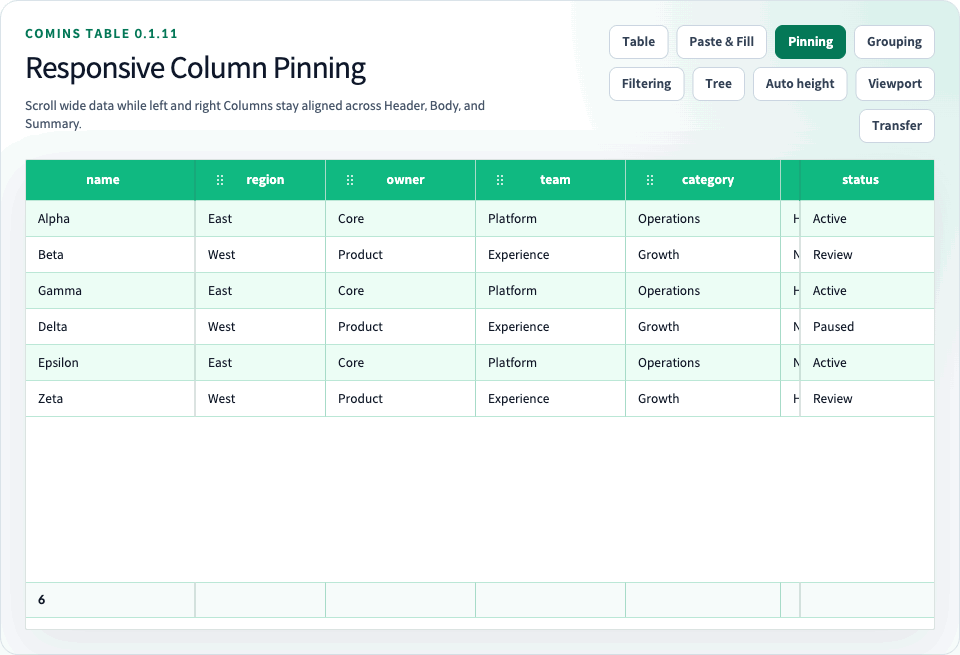Screen dimensions: 960x655
Task: Click the name column header
Action: (x=110, y=180)
